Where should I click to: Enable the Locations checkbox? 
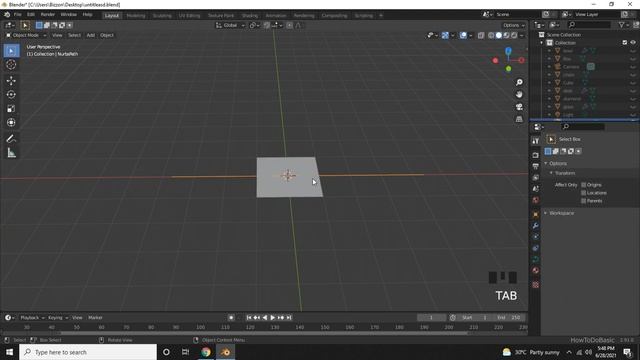[584, 193]
